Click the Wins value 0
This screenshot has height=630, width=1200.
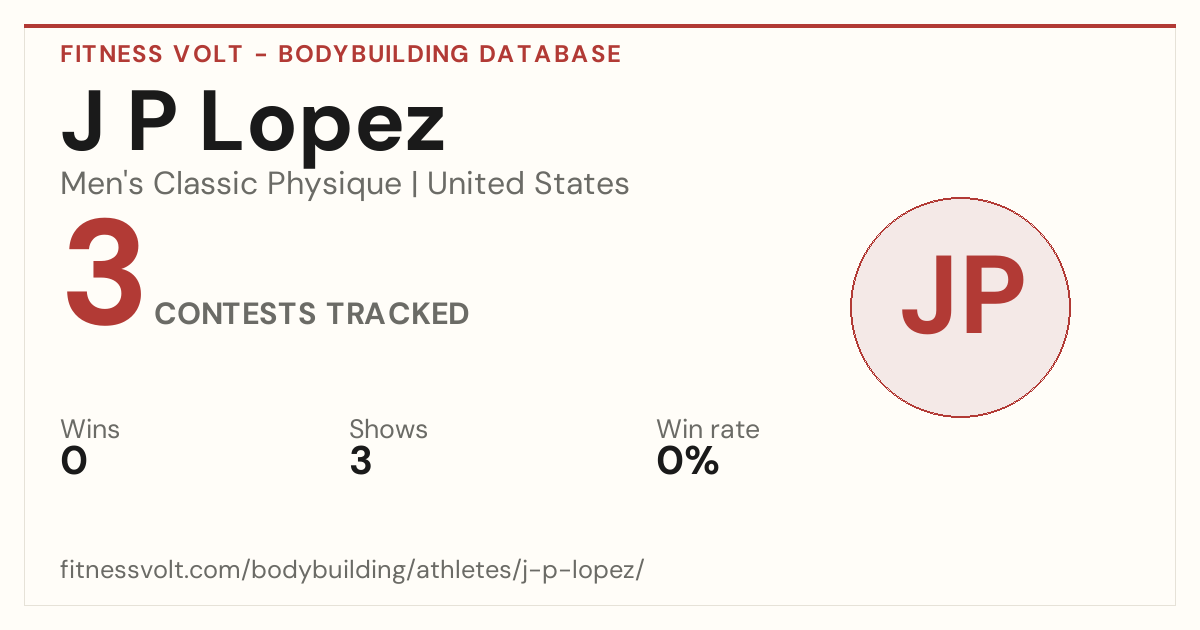(x=74, y=461)
